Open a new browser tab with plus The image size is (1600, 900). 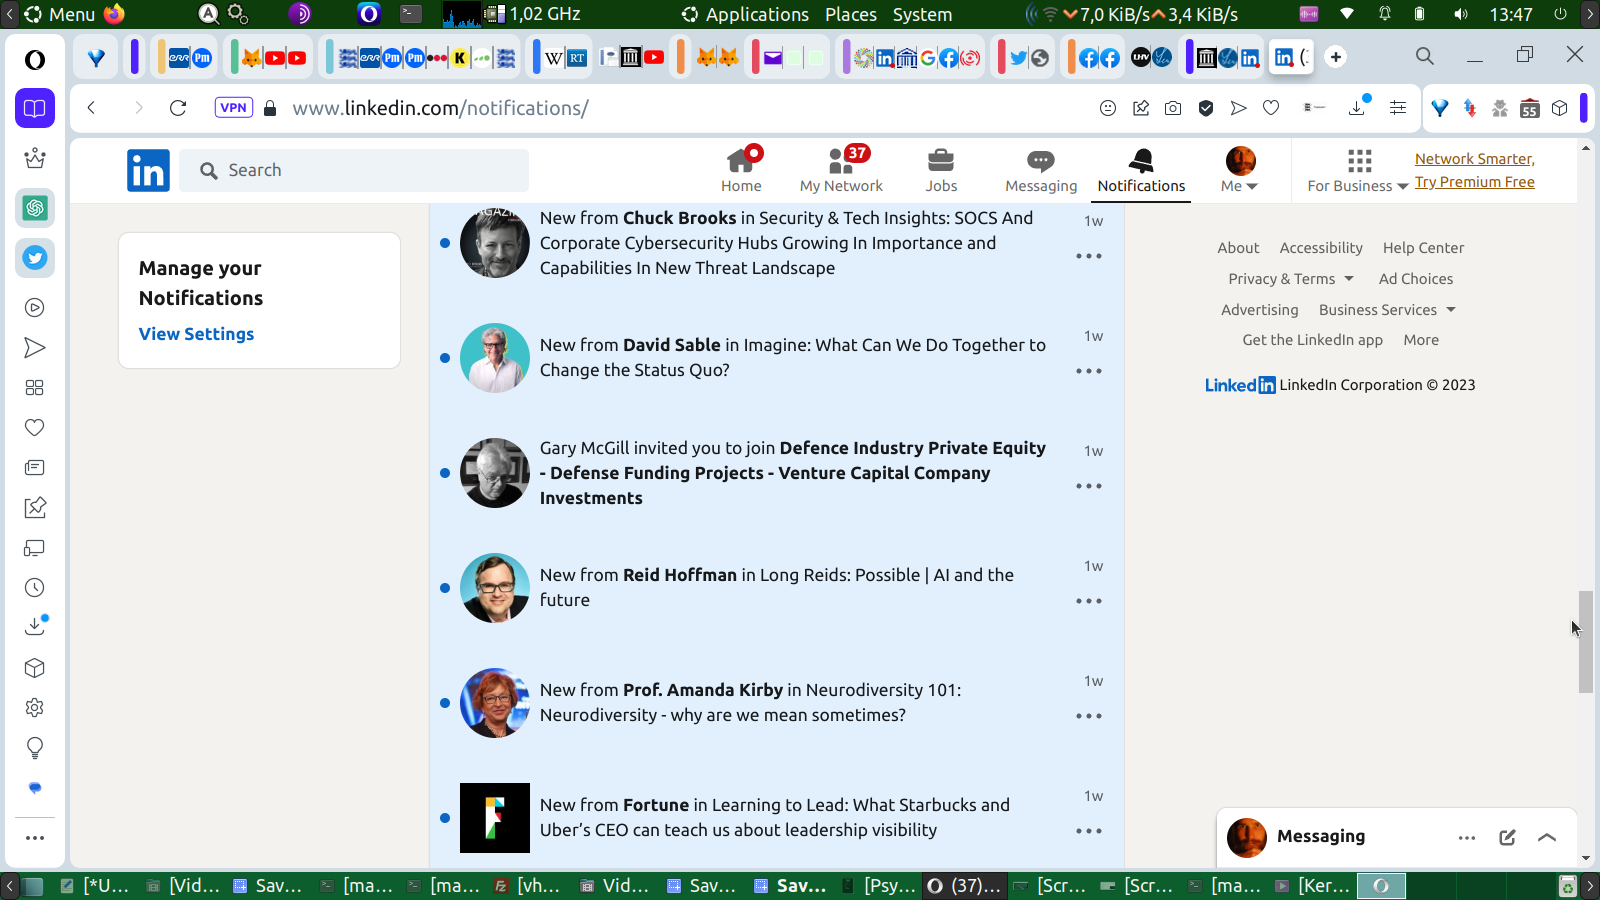(x=1336, y=57)
